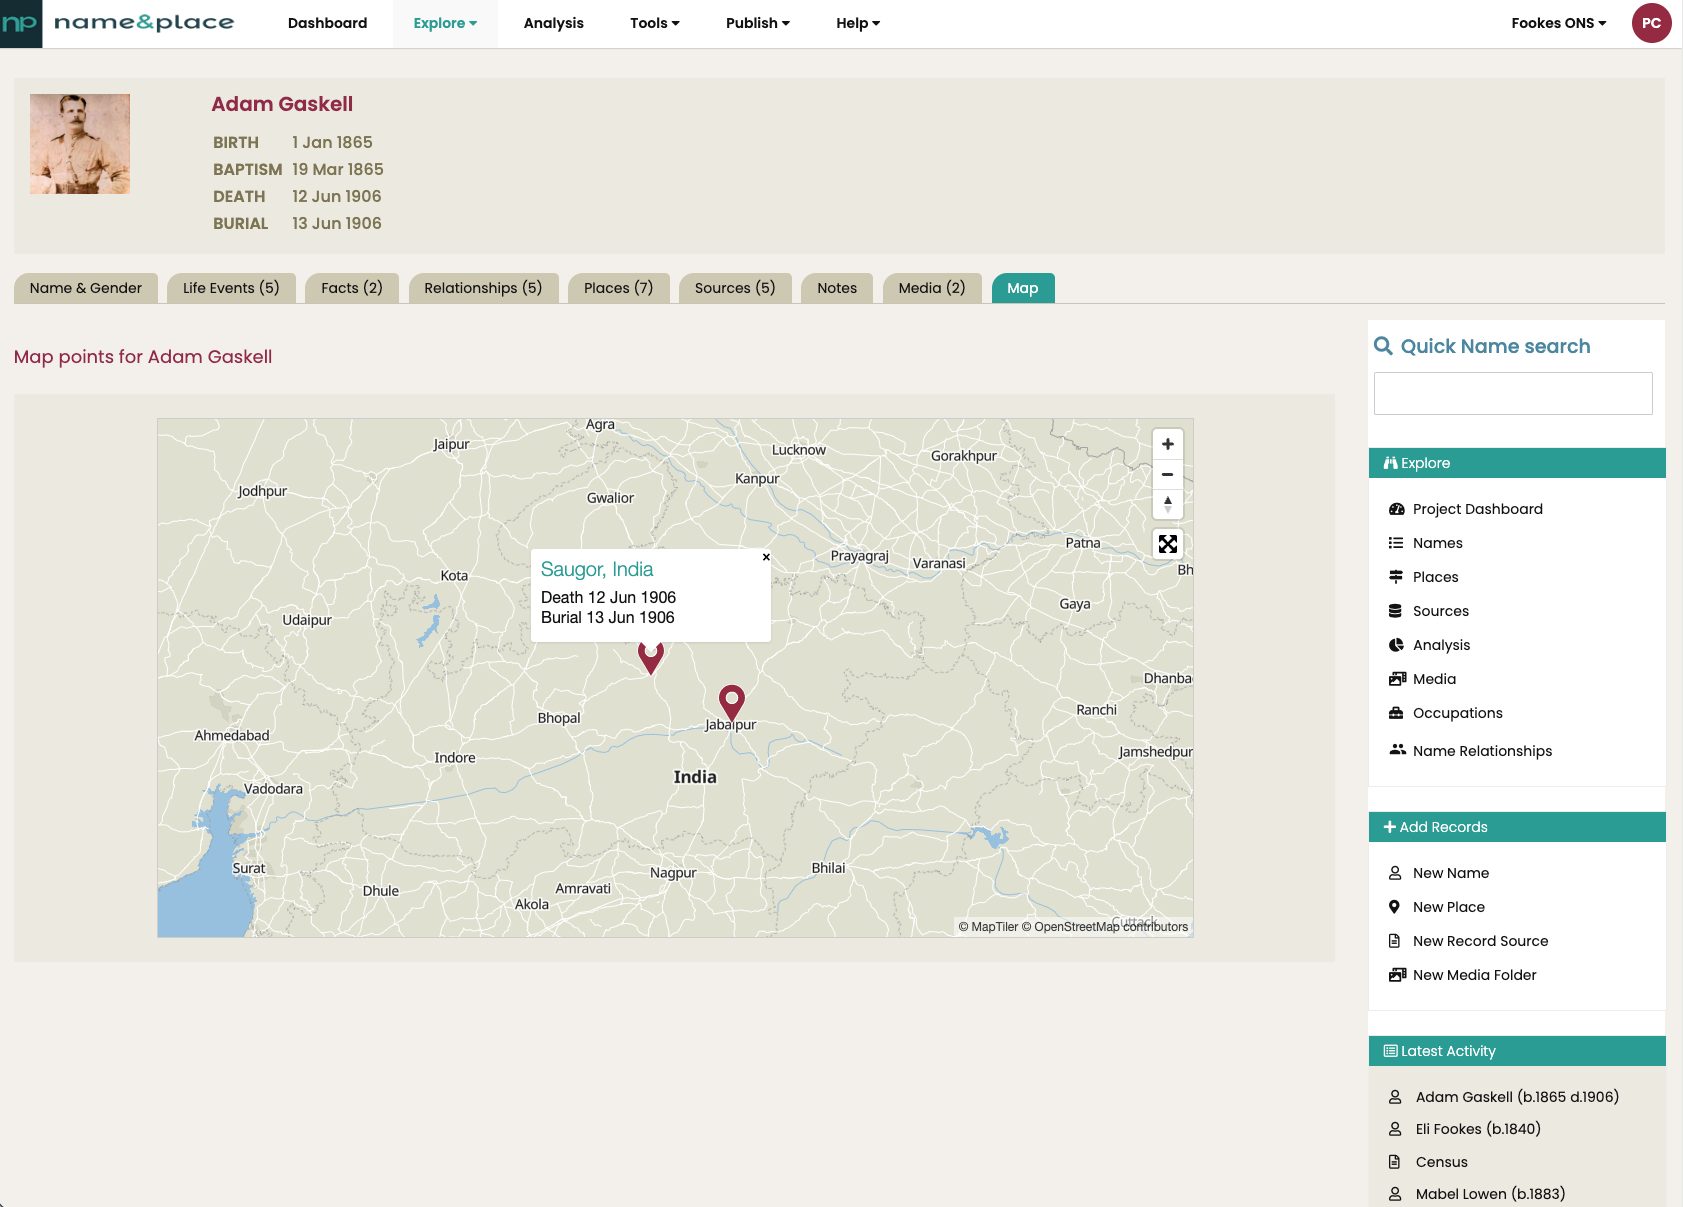Click the Quick Name search magnifier icon
This screenshot has width=1683, height=1207.
[1383, 346]
